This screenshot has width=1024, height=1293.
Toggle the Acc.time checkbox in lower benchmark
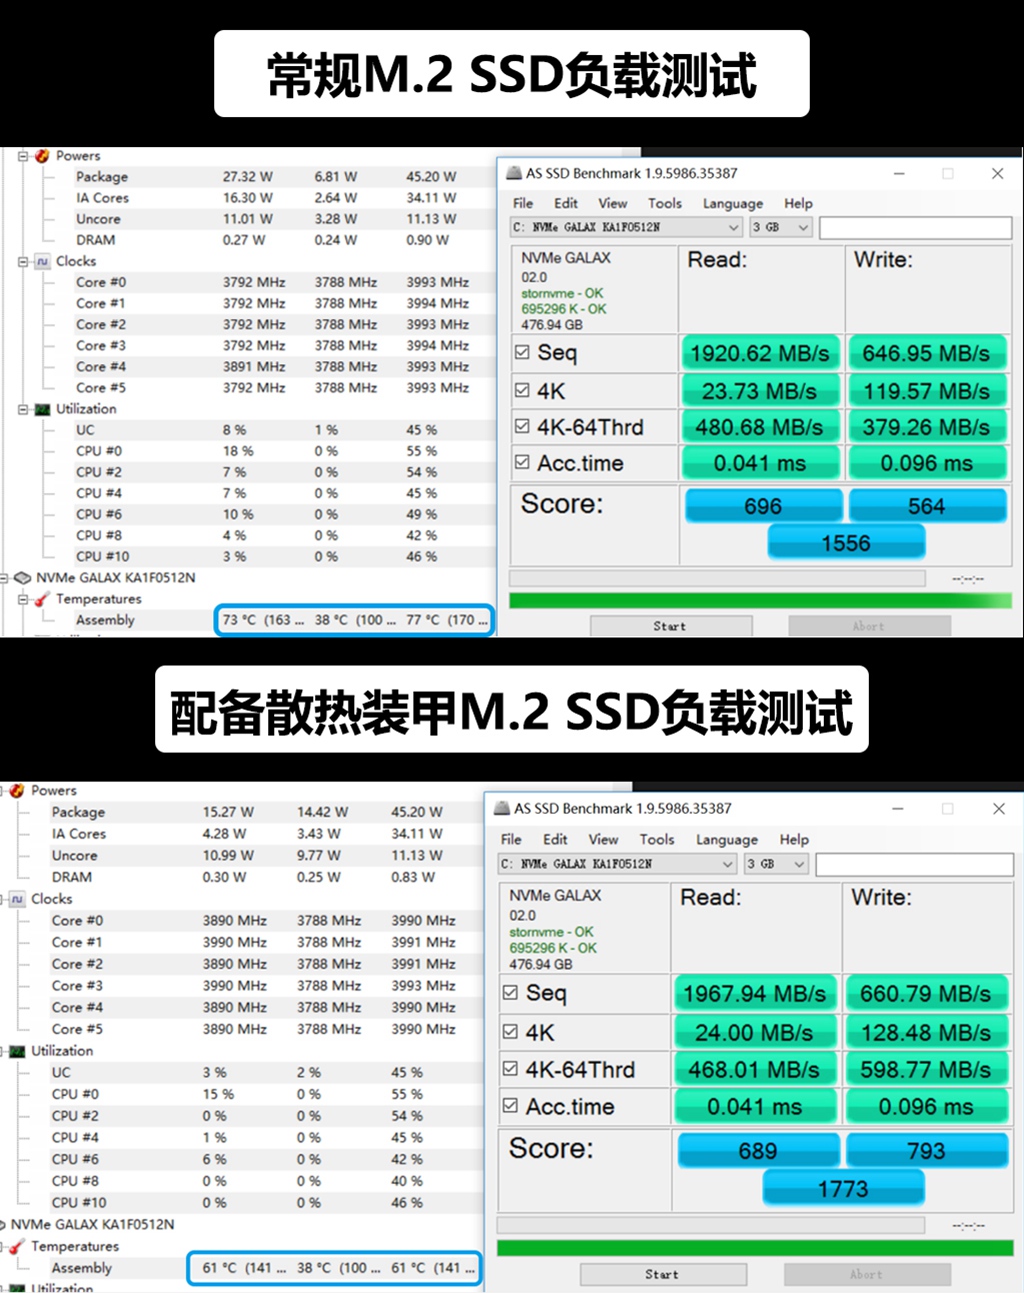[510, 1106]
